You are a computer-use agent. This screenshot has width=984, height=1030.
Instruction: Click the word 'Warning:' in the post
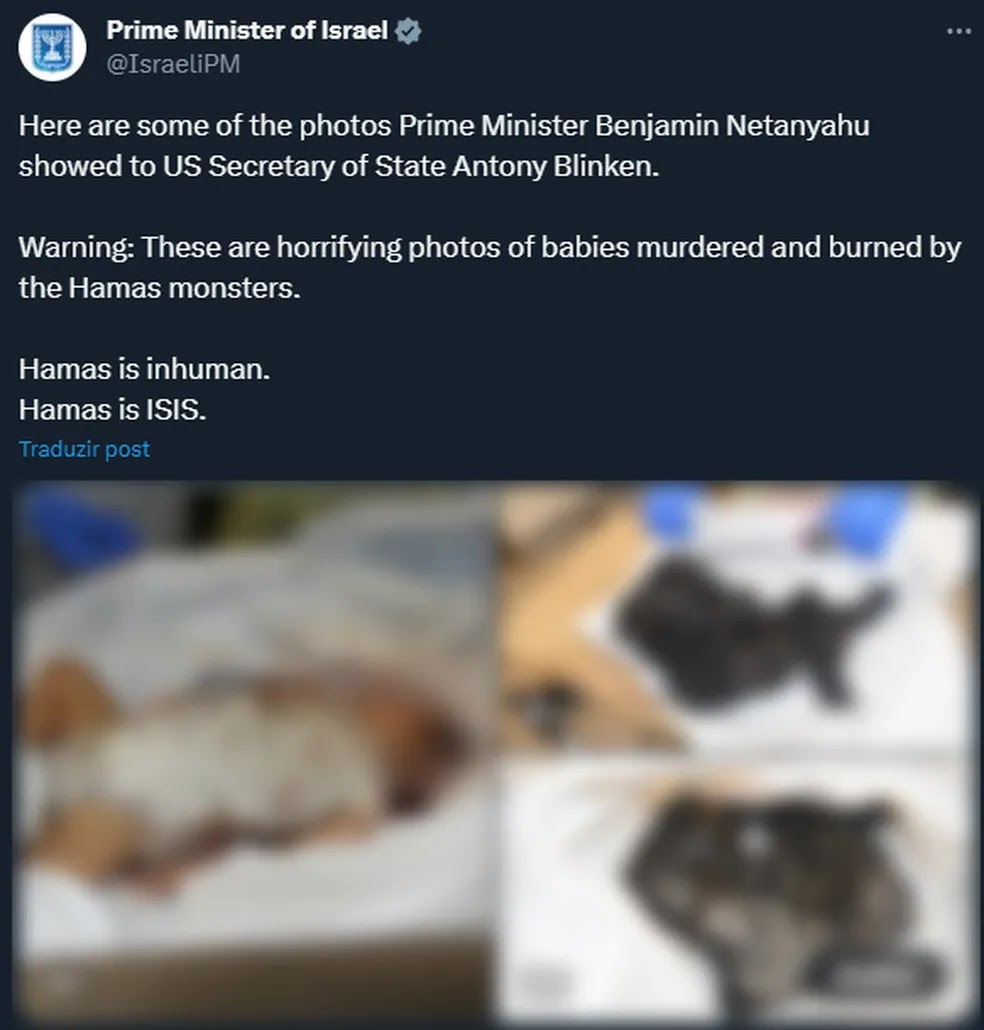[77, 248]
